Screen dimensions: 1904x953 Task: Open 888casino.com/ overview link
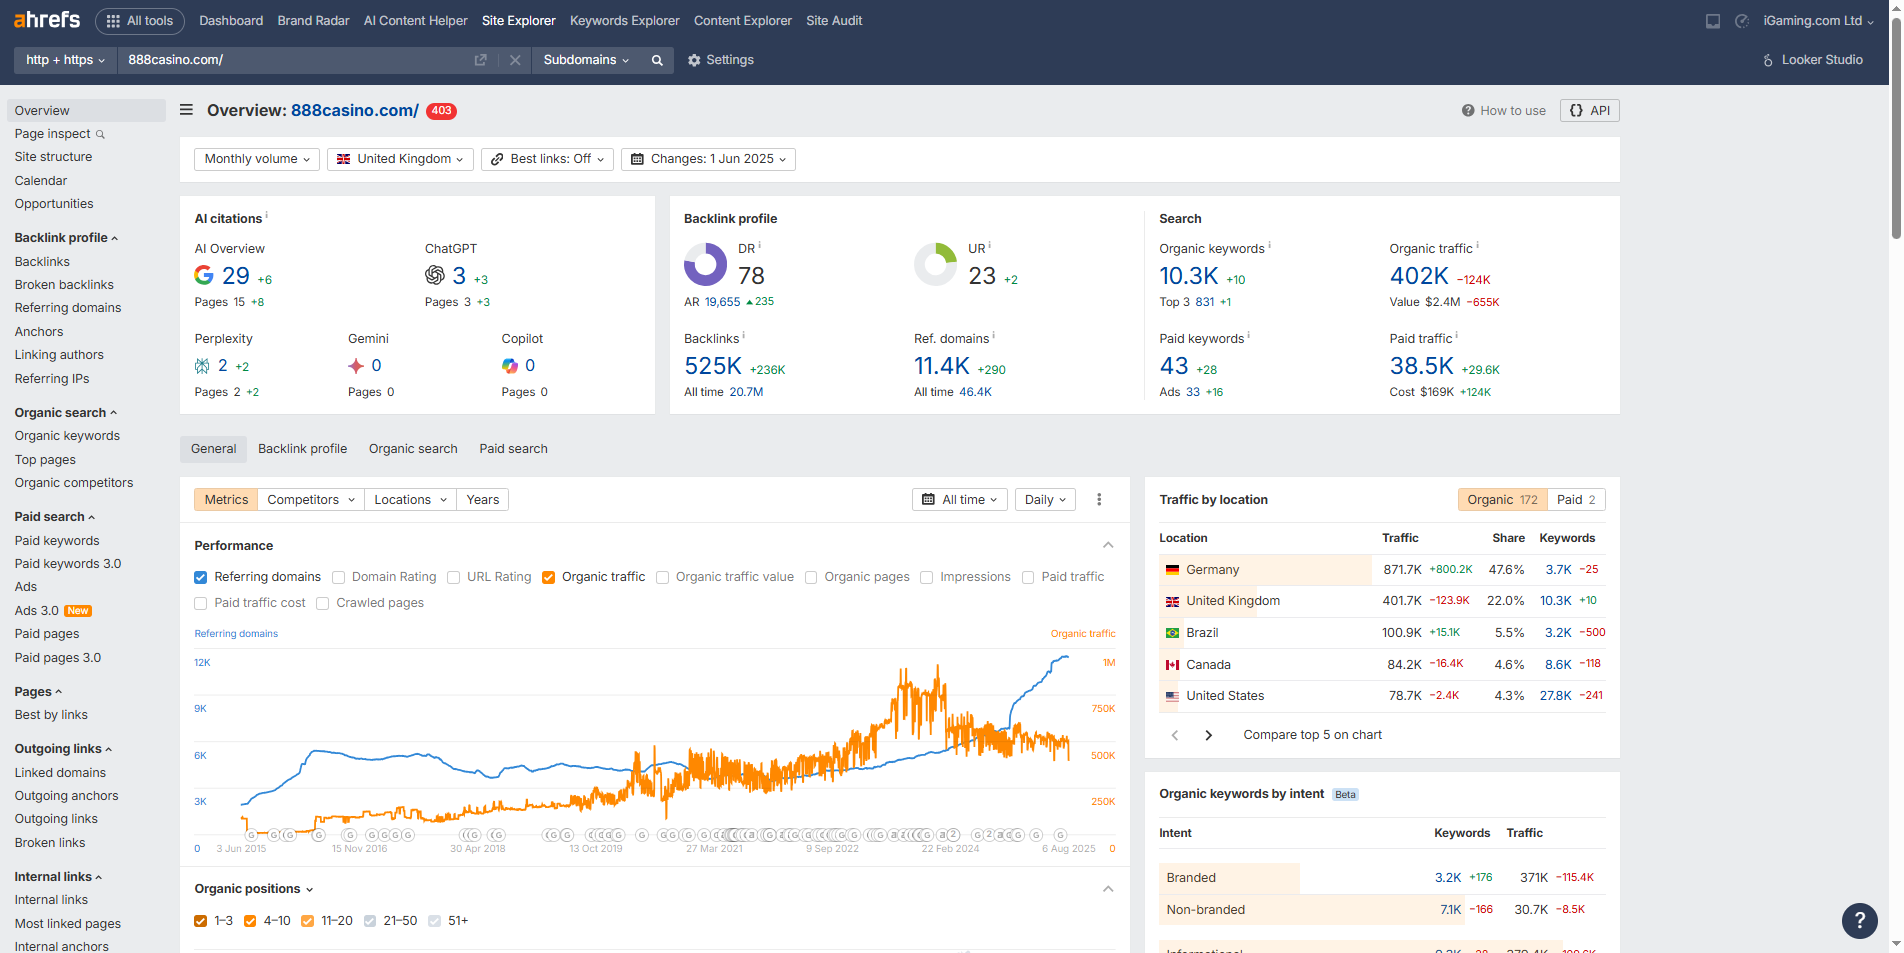pos(355,111)
